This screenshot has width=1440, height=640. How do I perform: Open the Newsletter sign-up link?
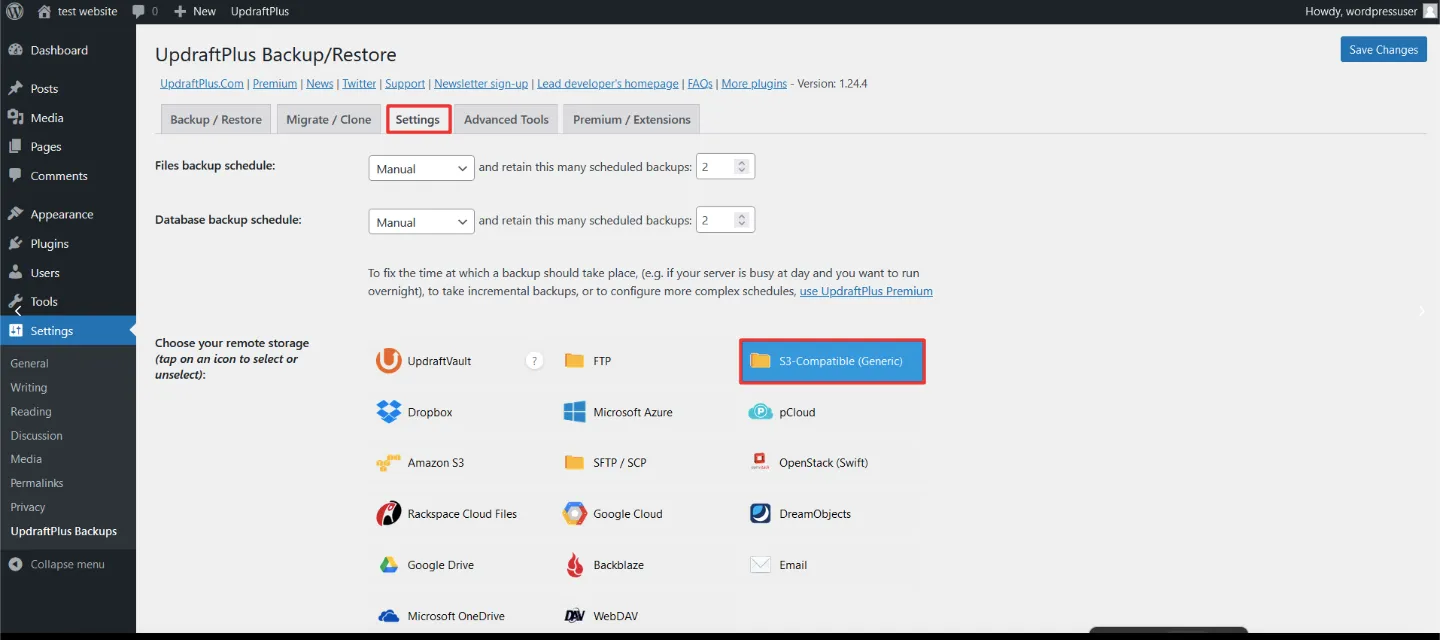pos(481,84)
